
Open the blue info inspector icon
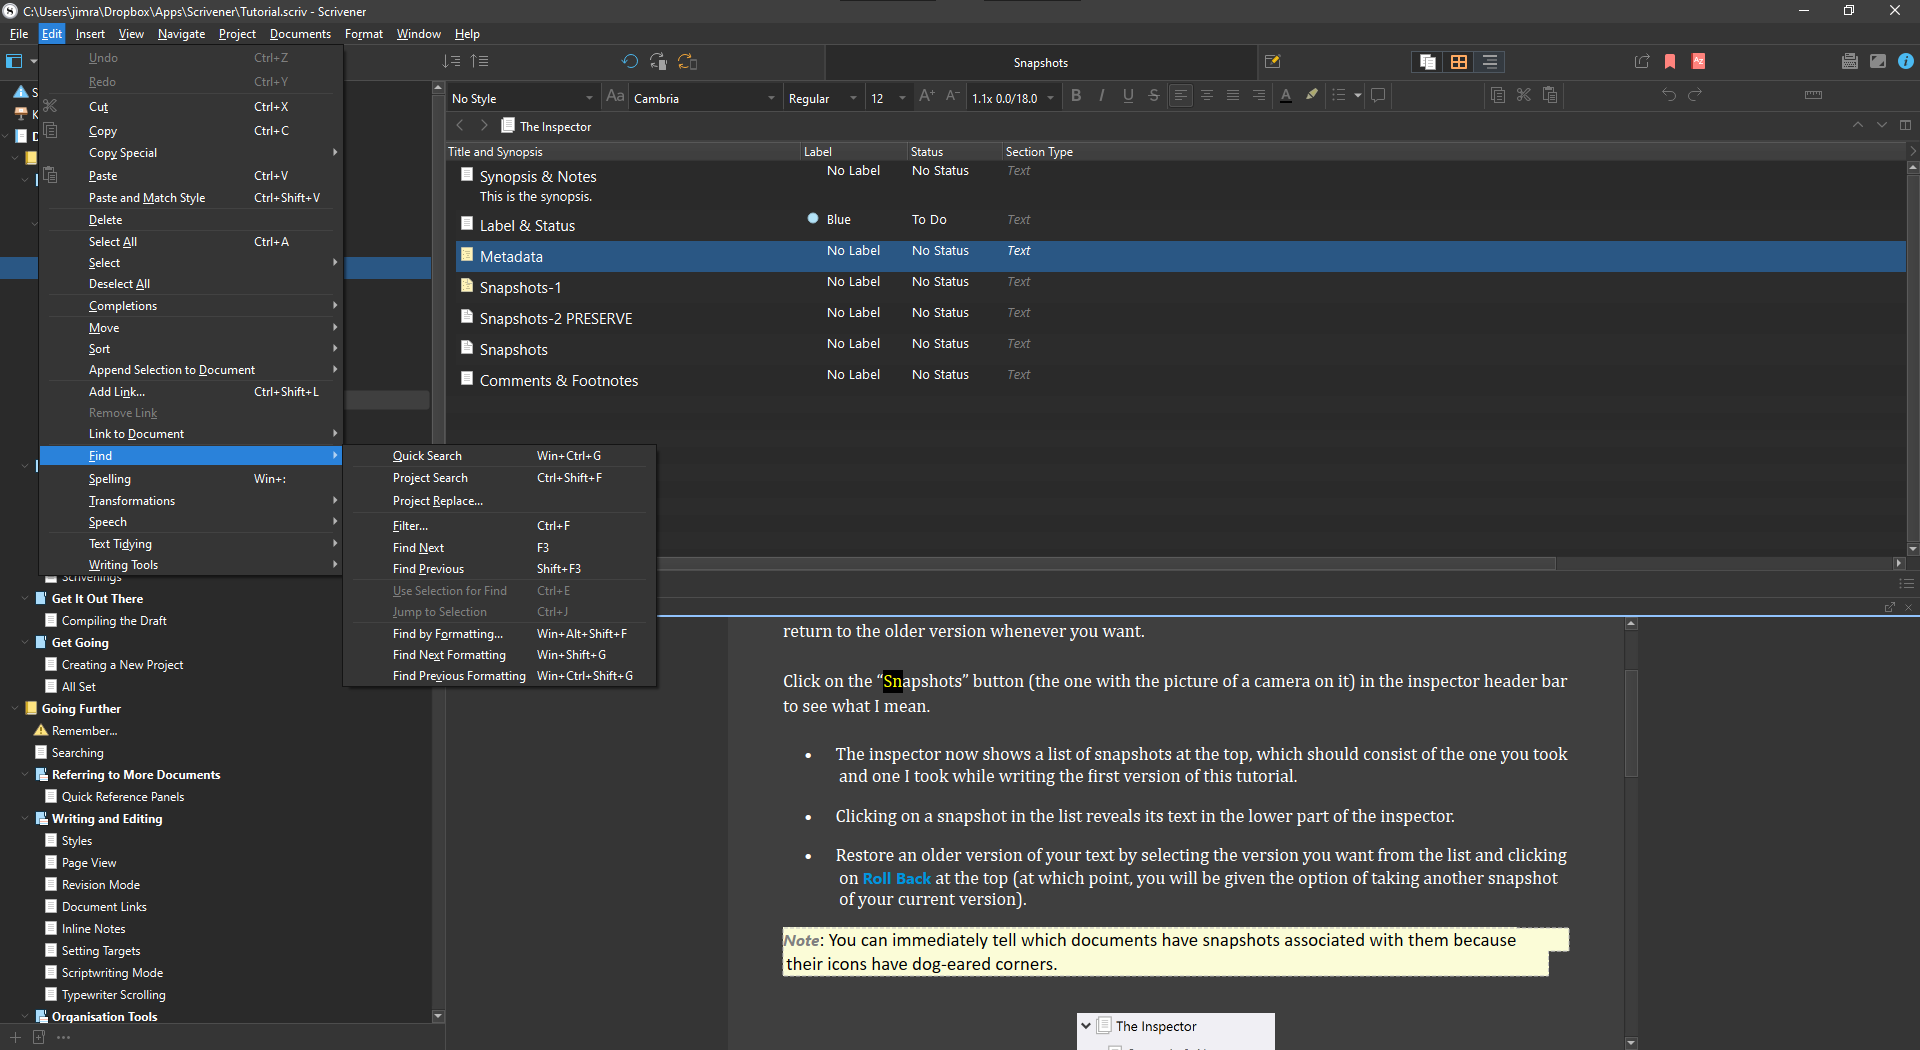[1906, 61]
